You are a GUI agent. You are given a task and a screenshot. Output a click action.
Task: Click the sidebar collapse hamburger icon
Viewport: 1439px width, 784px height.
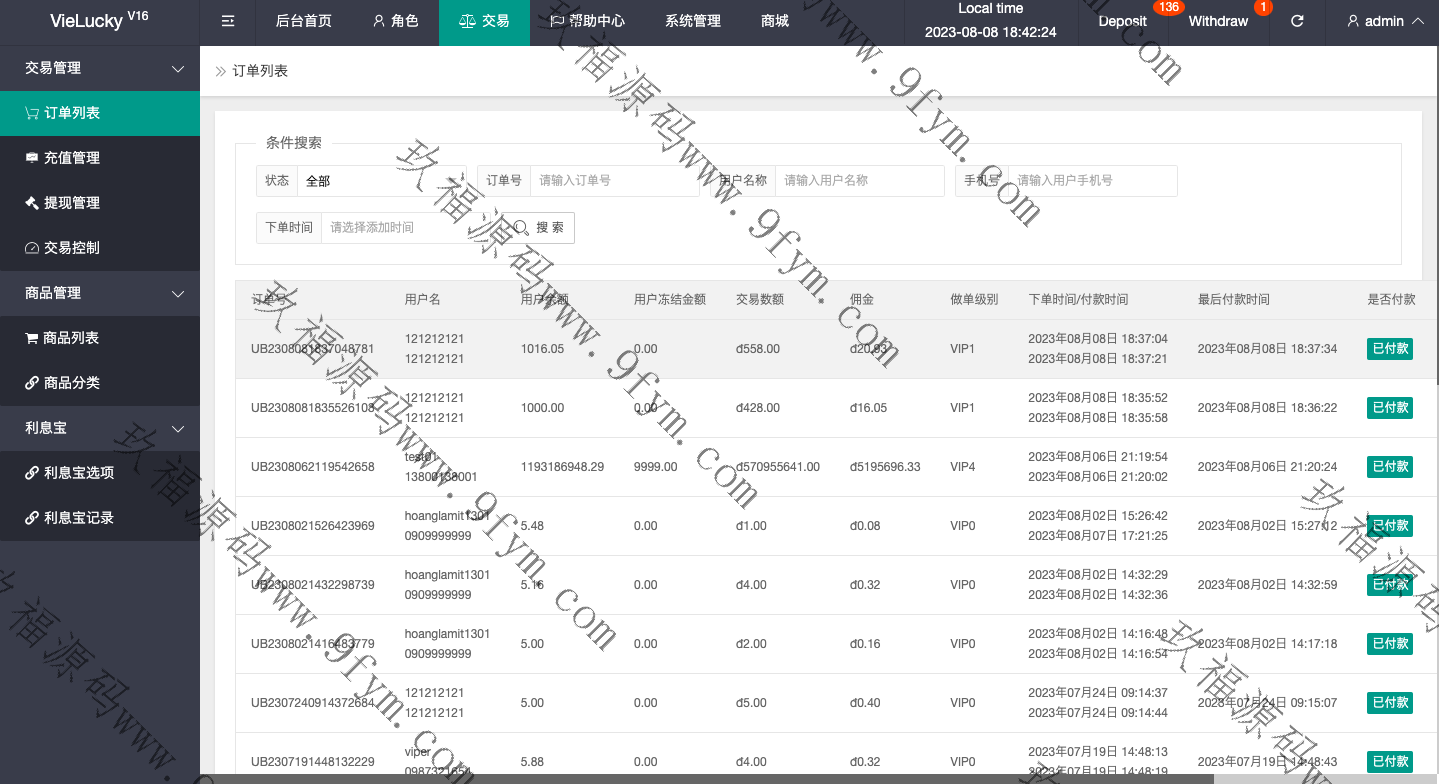(x=228, y=21)
